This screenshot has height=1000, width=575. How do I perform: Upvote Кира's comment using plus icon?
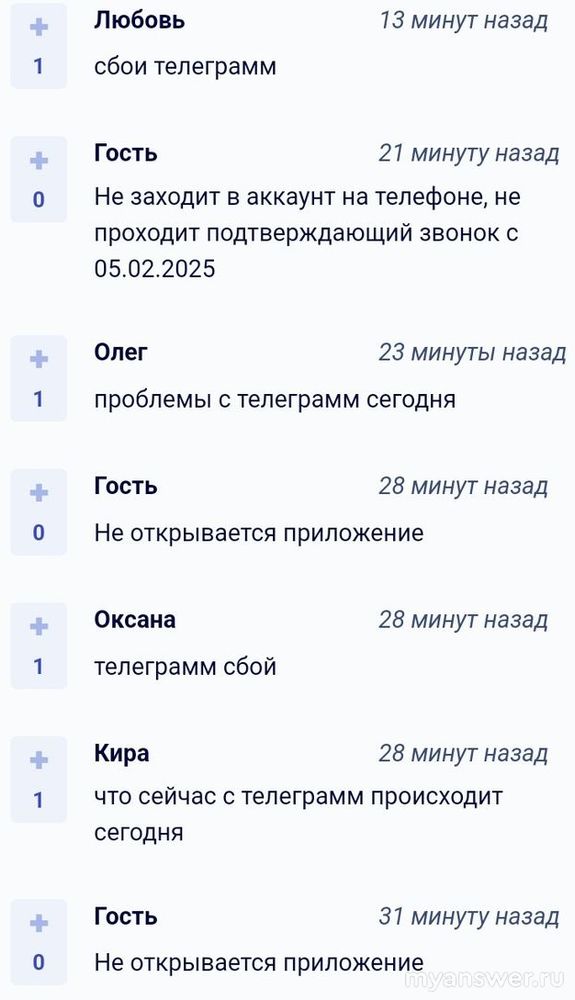click(39, 760)
